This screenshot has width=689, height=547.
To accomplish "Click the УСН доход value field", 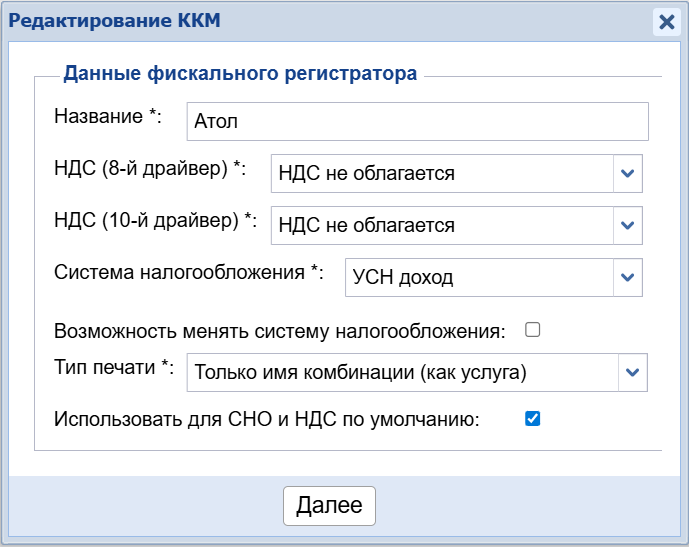I will [x=478, y=277].
